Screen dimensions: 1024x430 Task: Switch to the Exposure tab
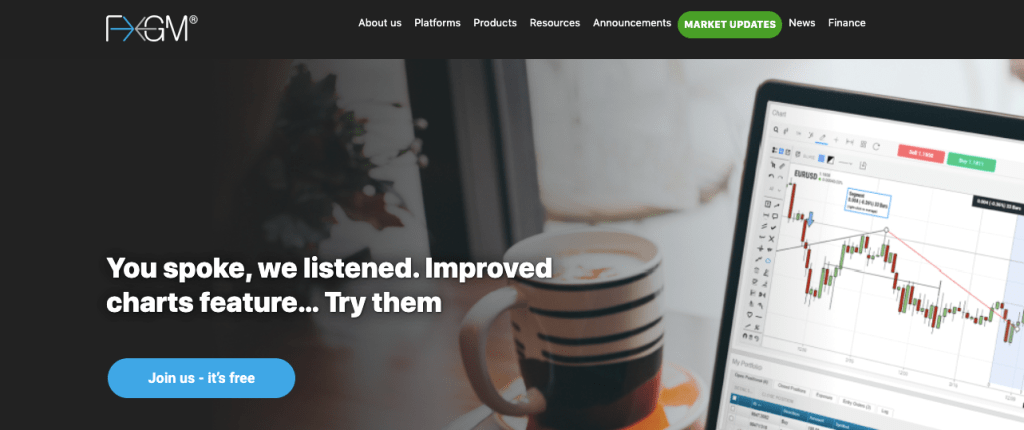point(824,395)
